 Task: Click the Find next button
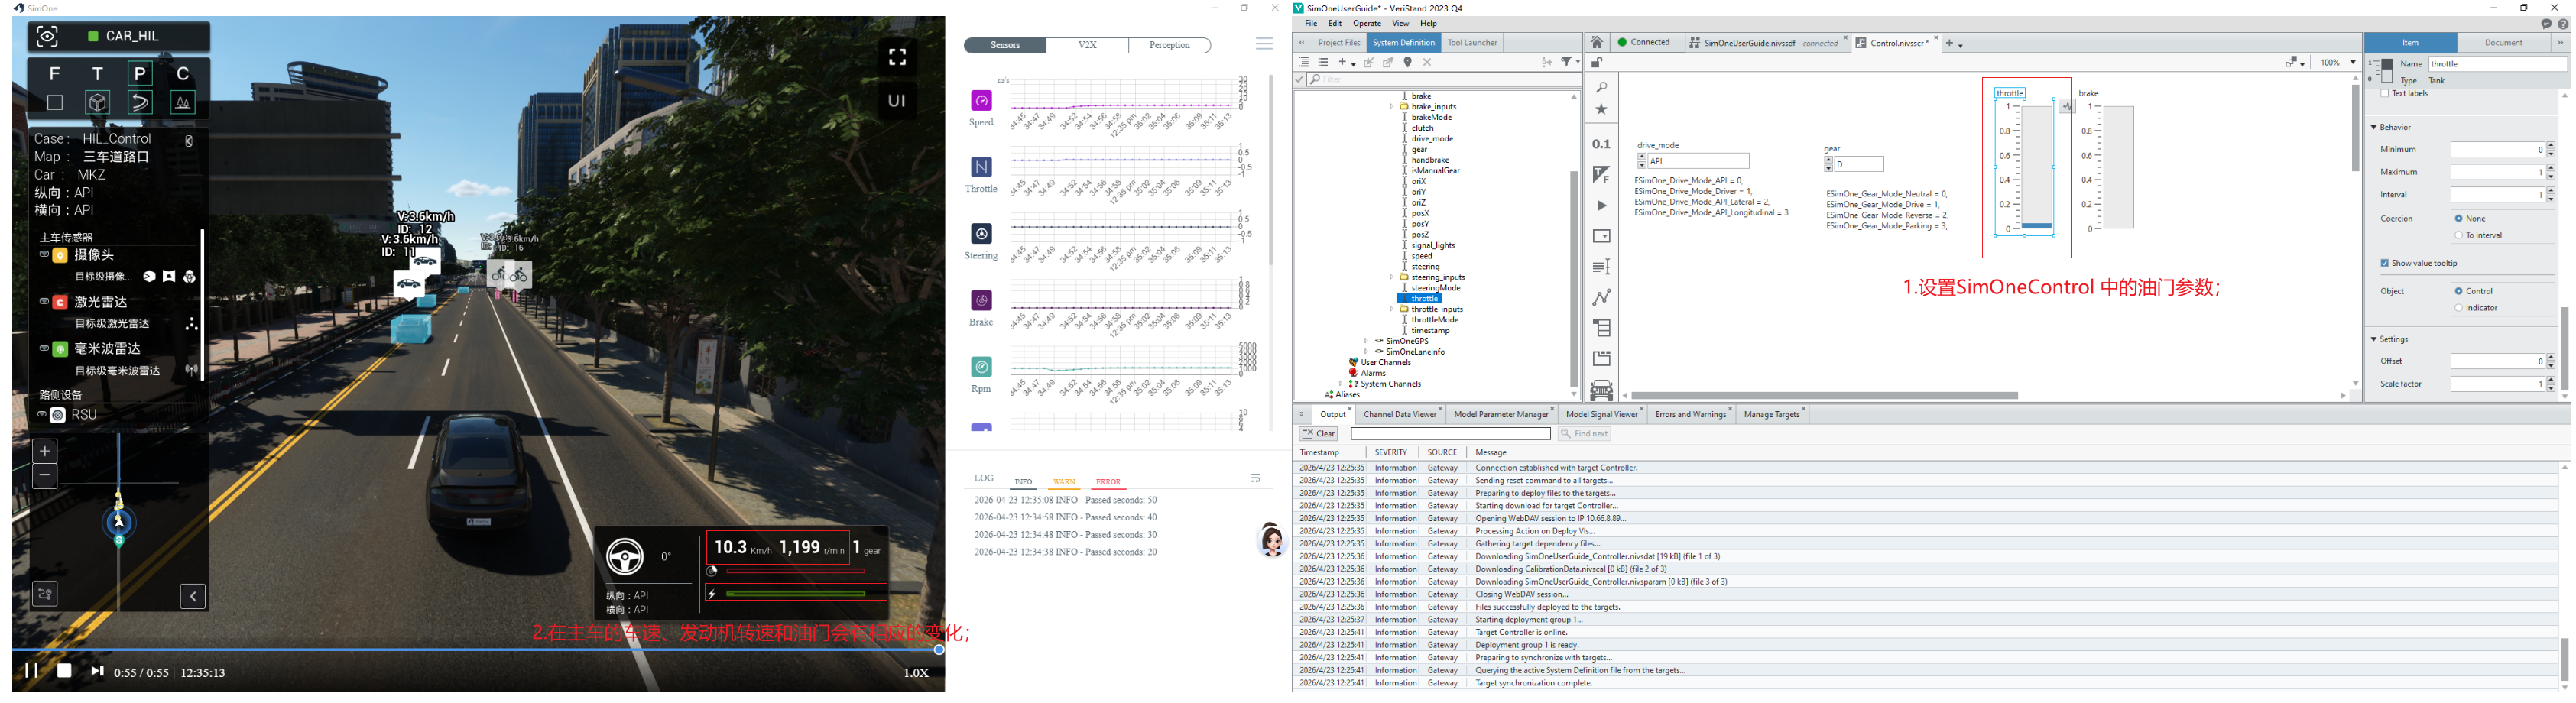[x=1584, y=434]
